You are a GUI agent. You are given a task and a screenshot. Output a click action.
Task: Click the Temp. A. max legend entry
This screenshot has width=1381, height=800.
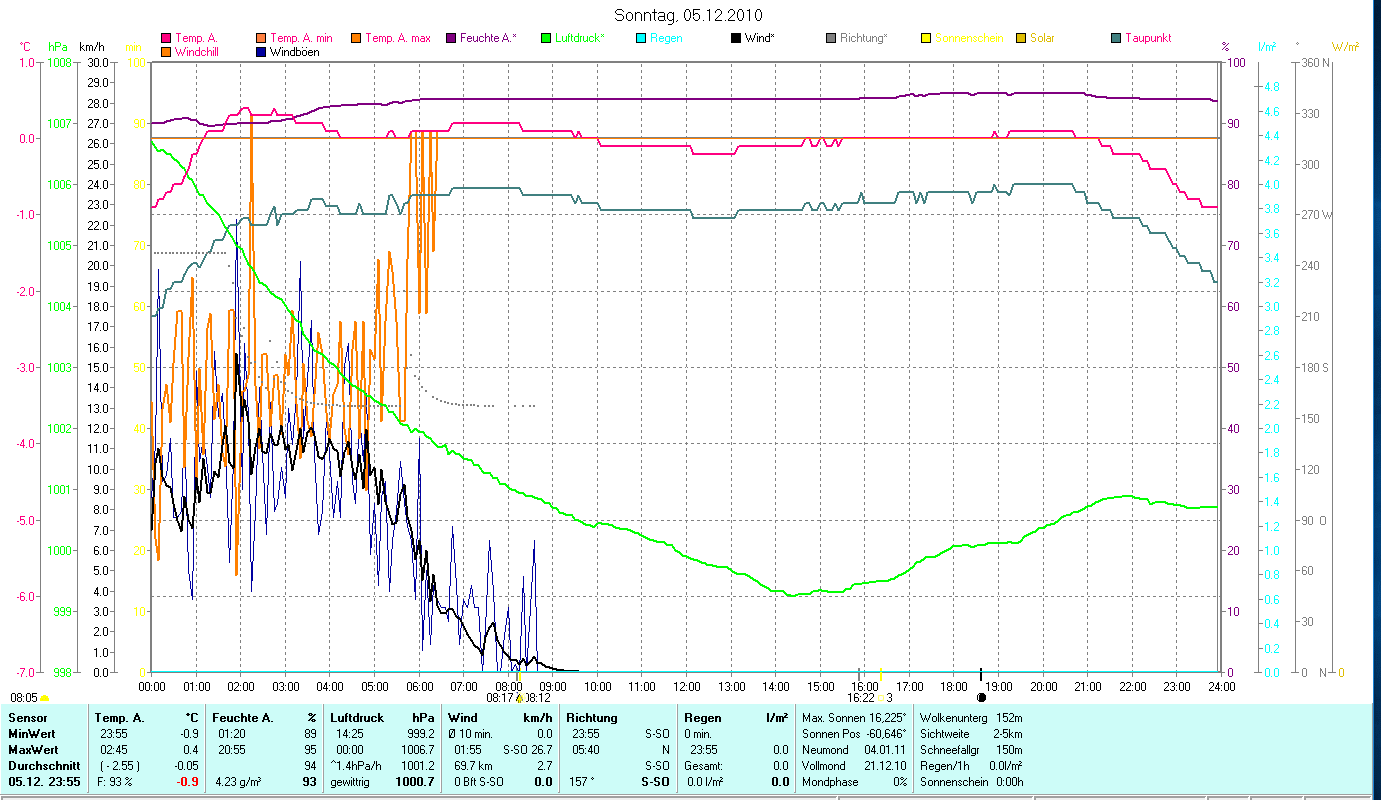tap(397, 38)
